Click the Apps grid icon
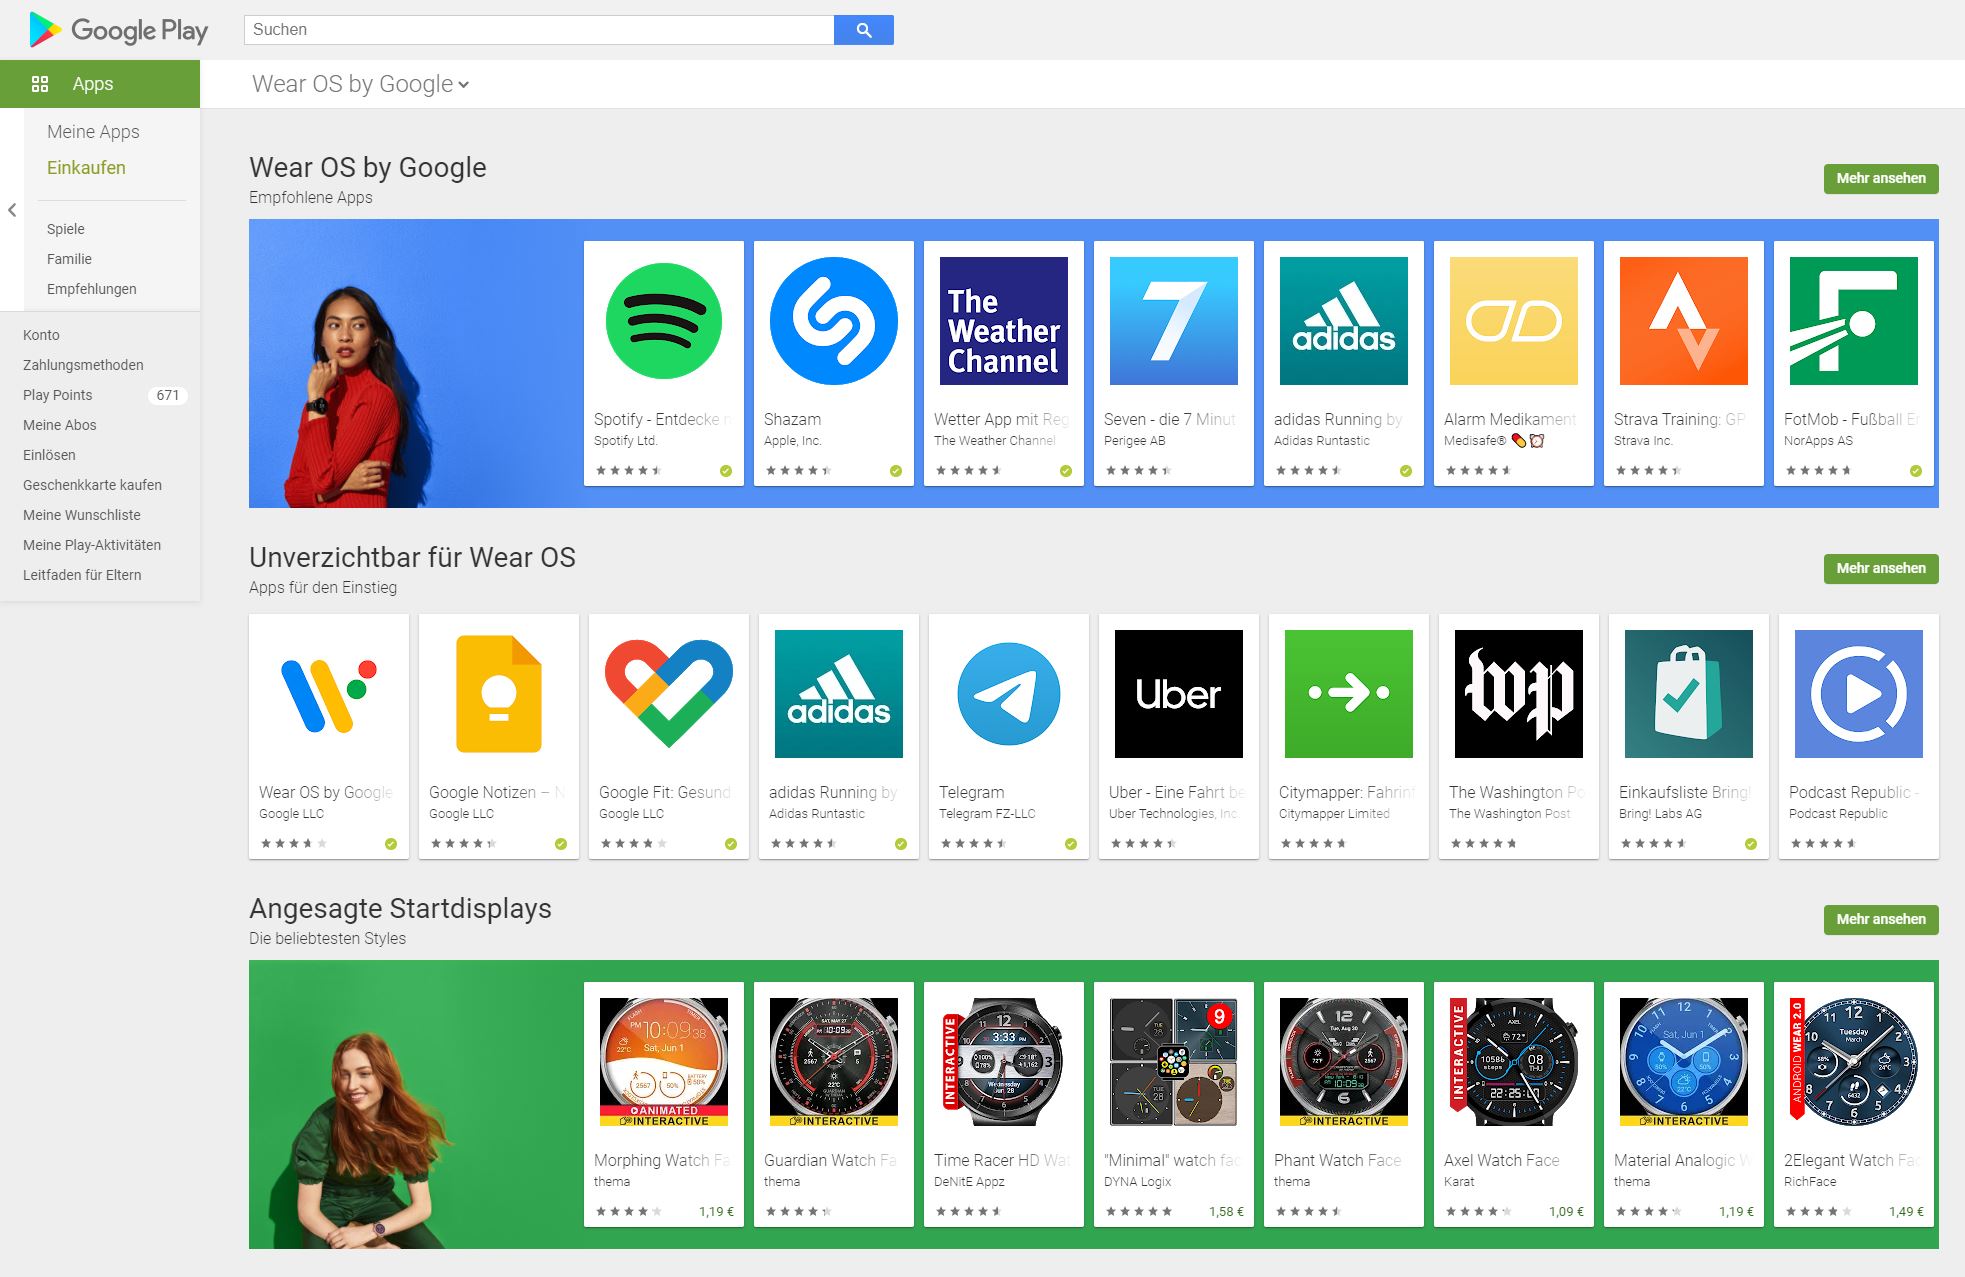 (40, 84)
